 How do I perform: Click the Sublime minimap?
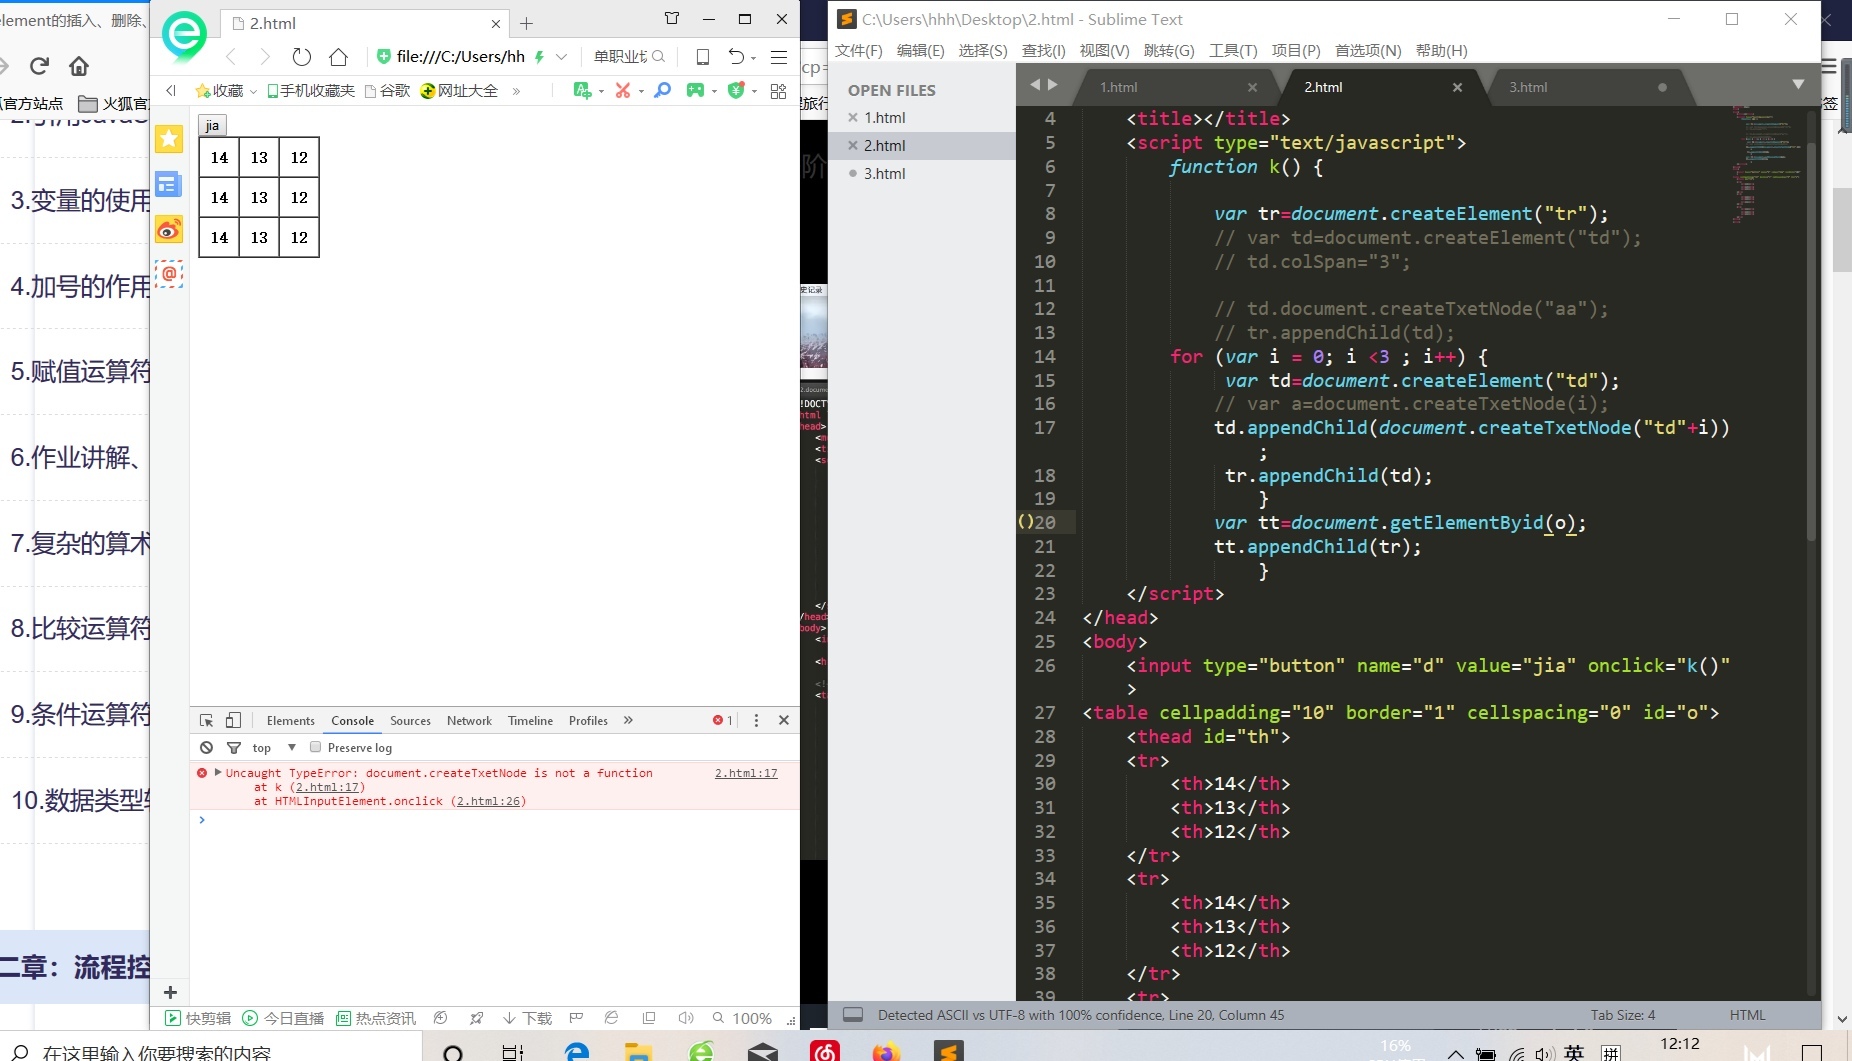[1767, 165]
